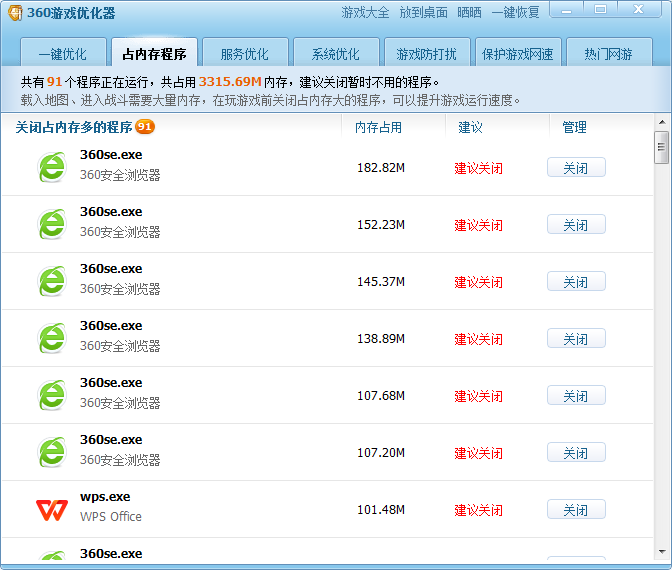Switch to the 热门网游 tab
The height and width of the screenshot is (570, 672).
tap(608, 54)
